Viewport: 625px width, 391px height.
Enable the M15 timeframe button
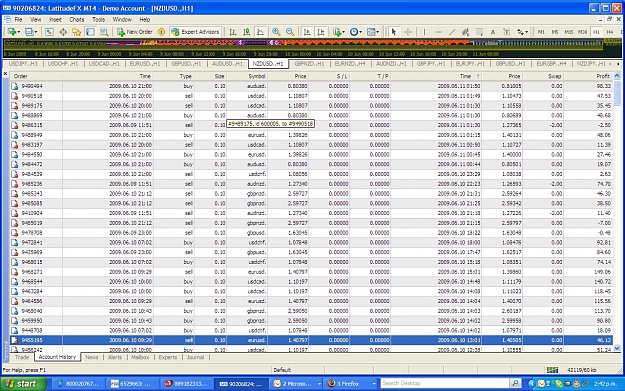pos(569,32)
